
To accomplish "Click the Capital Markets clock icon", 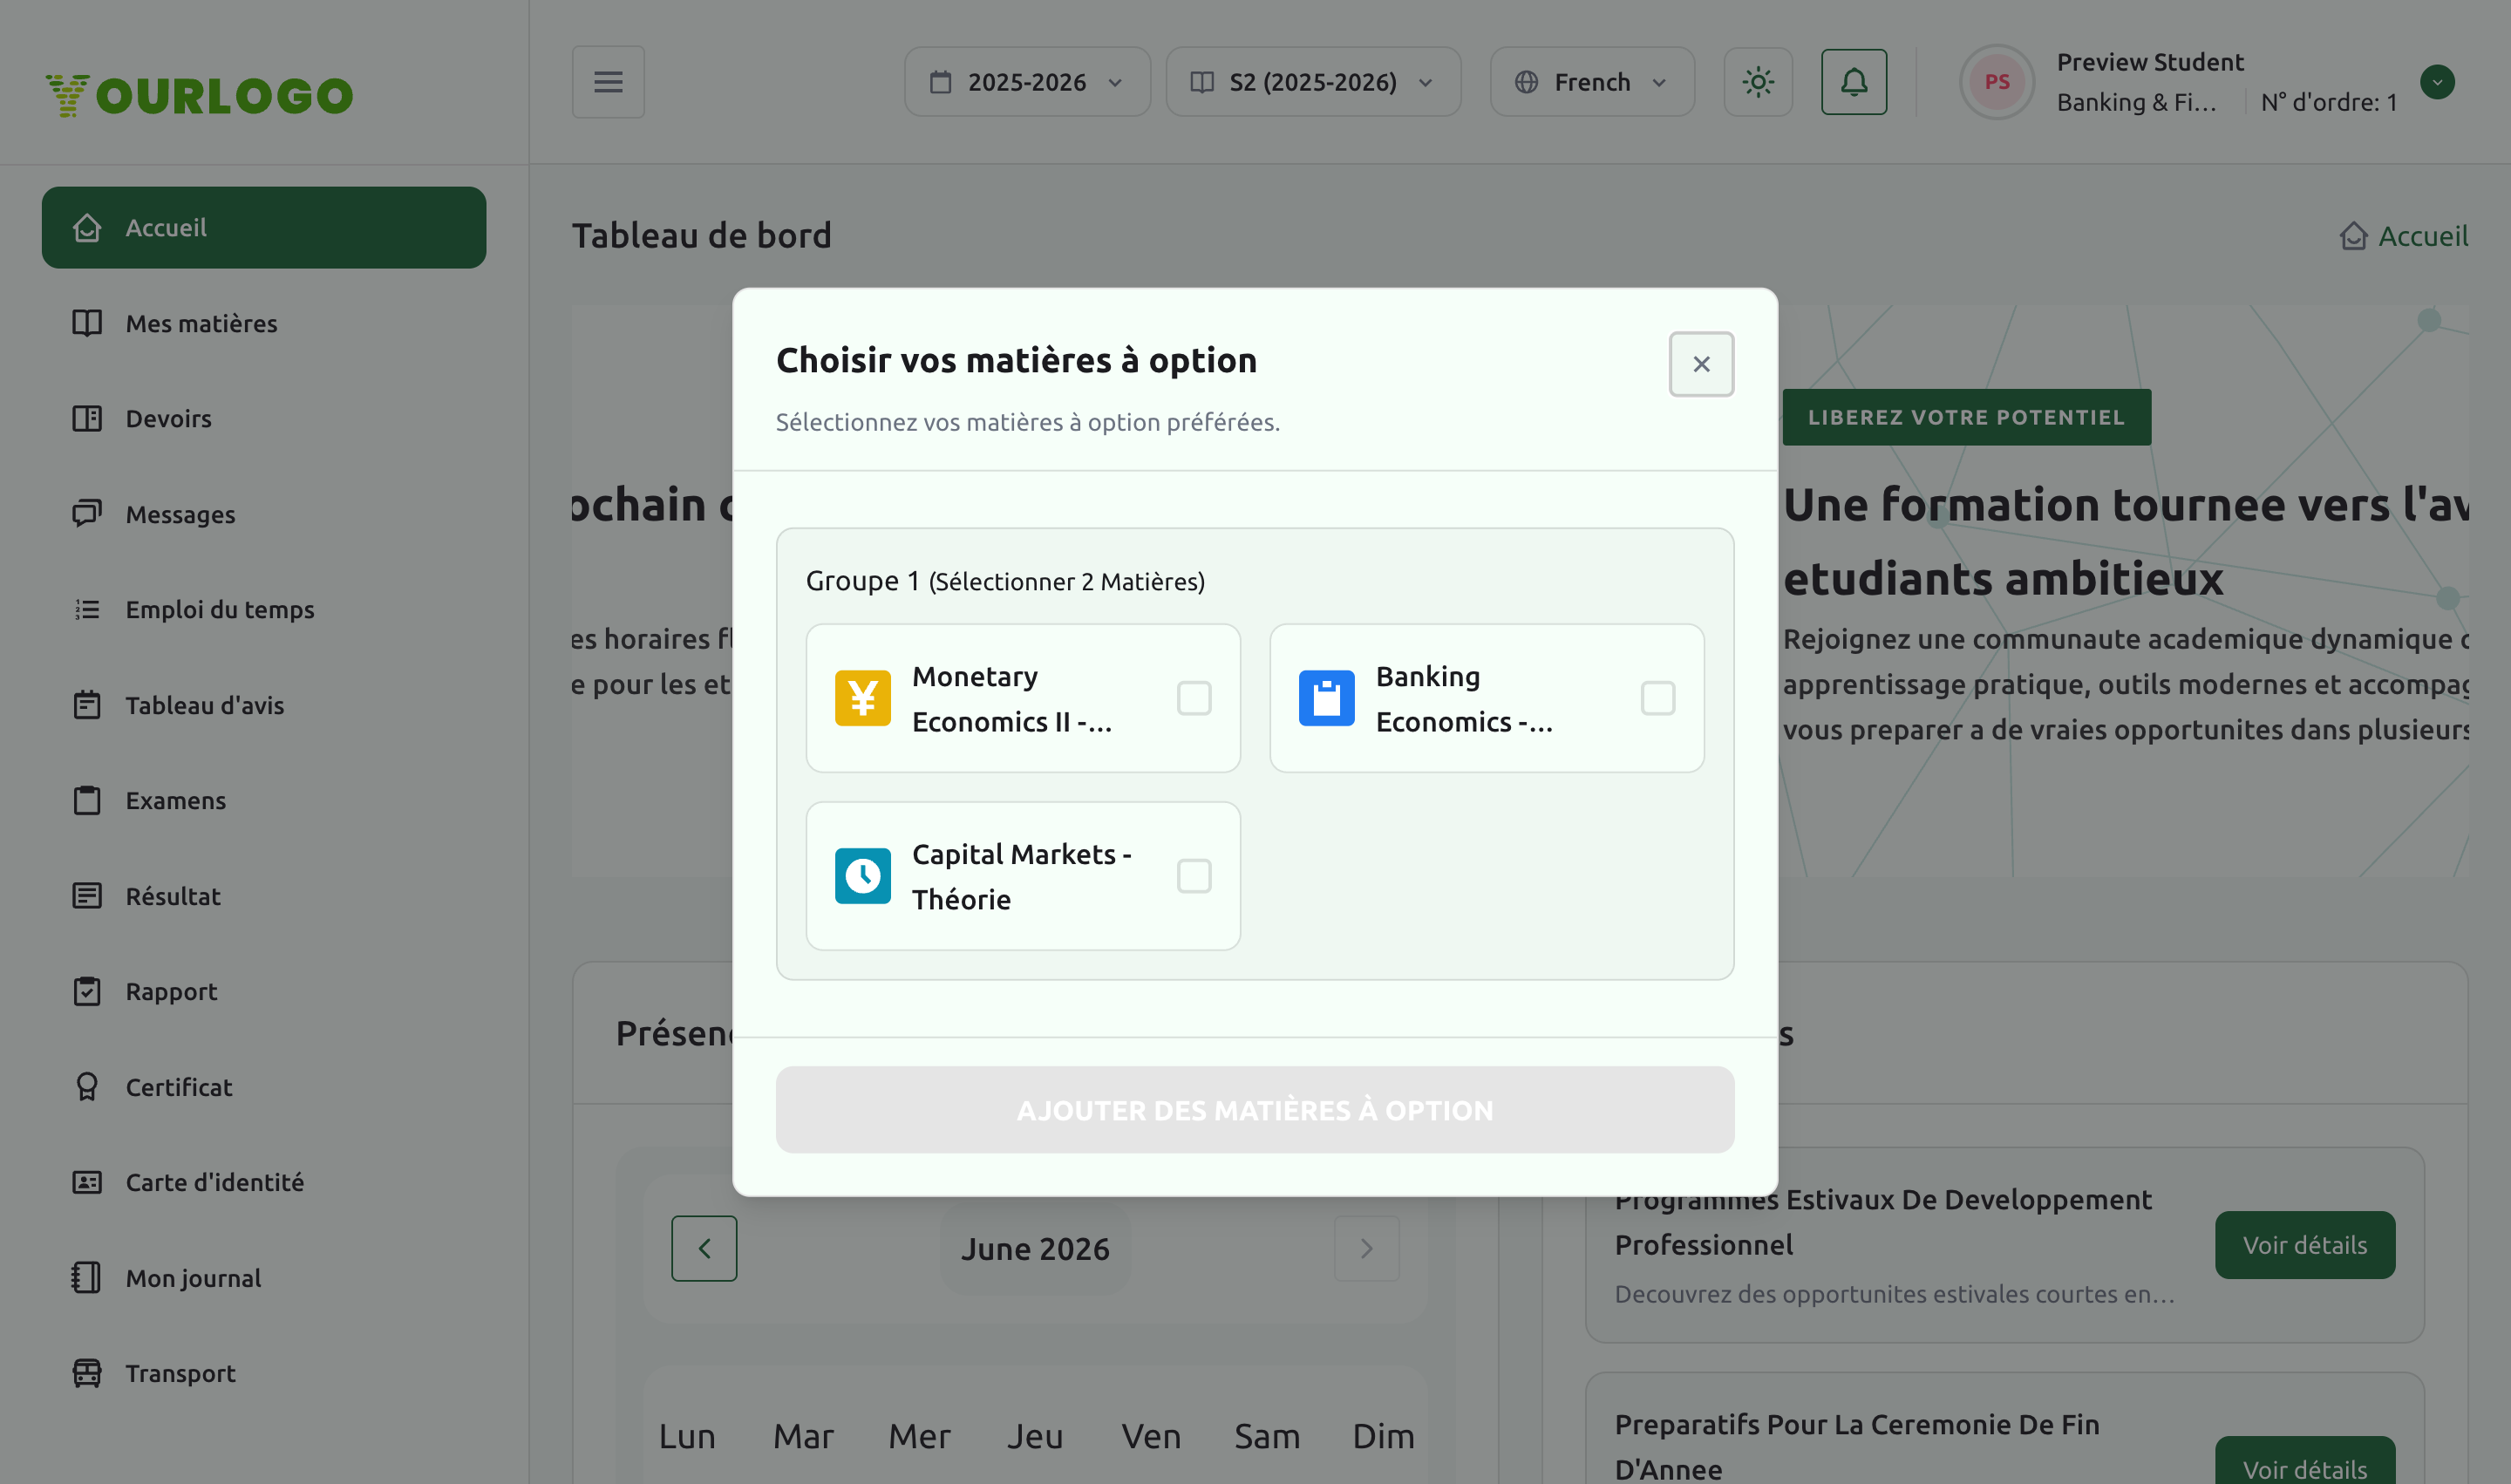I will coord(863,876).
